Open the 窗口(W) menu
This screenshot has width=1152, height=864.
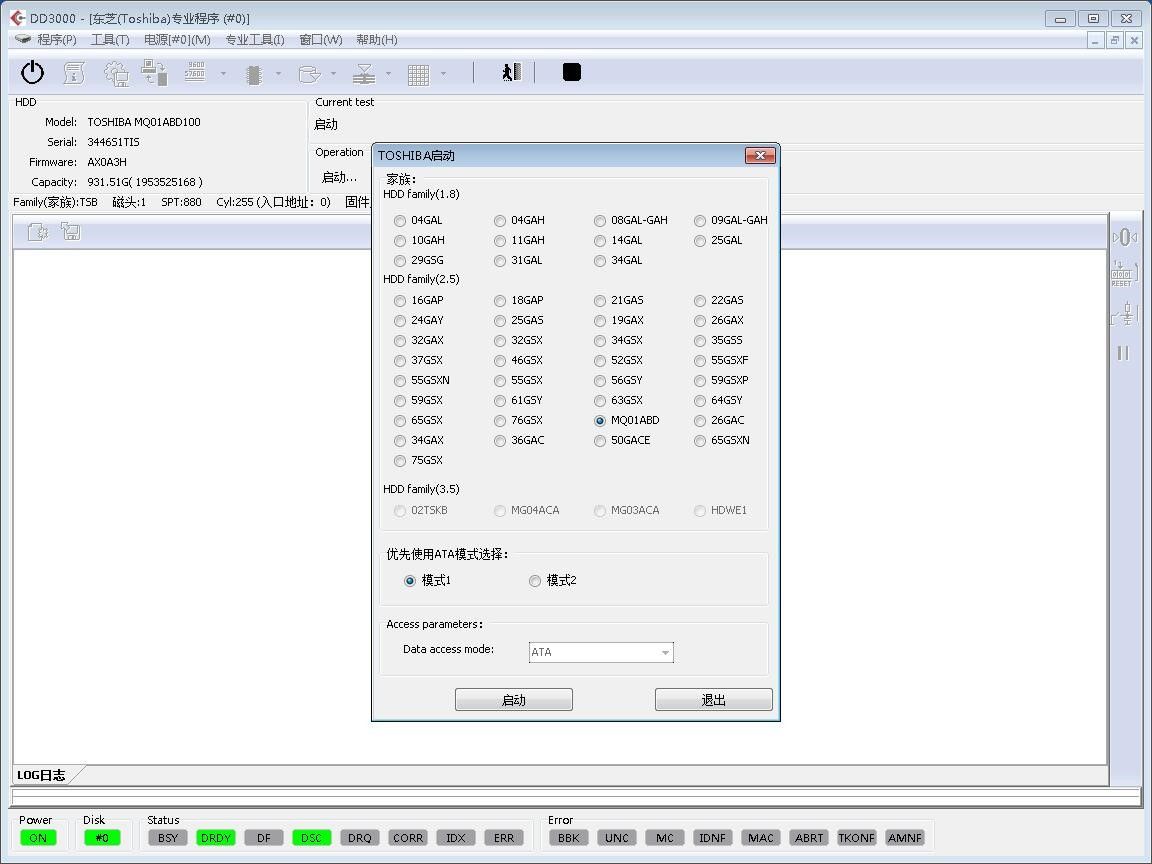(x=320, y=40)
